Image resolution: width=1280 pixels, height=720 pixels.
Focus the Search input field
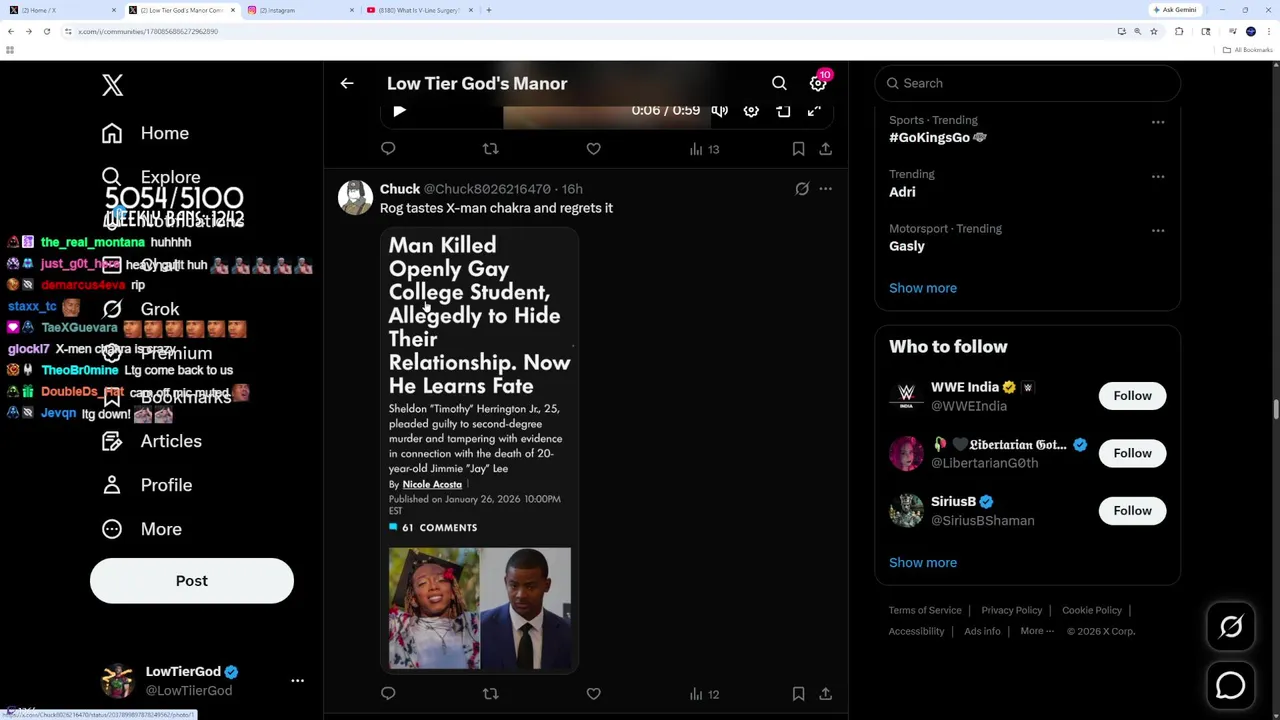pyautogui.click(x=1028, y=83)
